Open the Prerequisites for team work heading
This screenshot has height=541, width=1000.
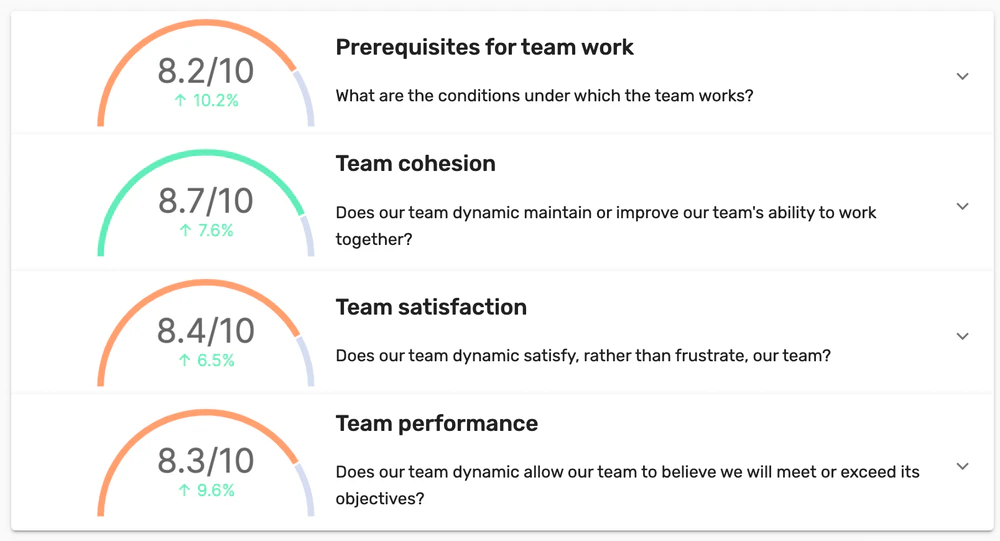point(485,47)
